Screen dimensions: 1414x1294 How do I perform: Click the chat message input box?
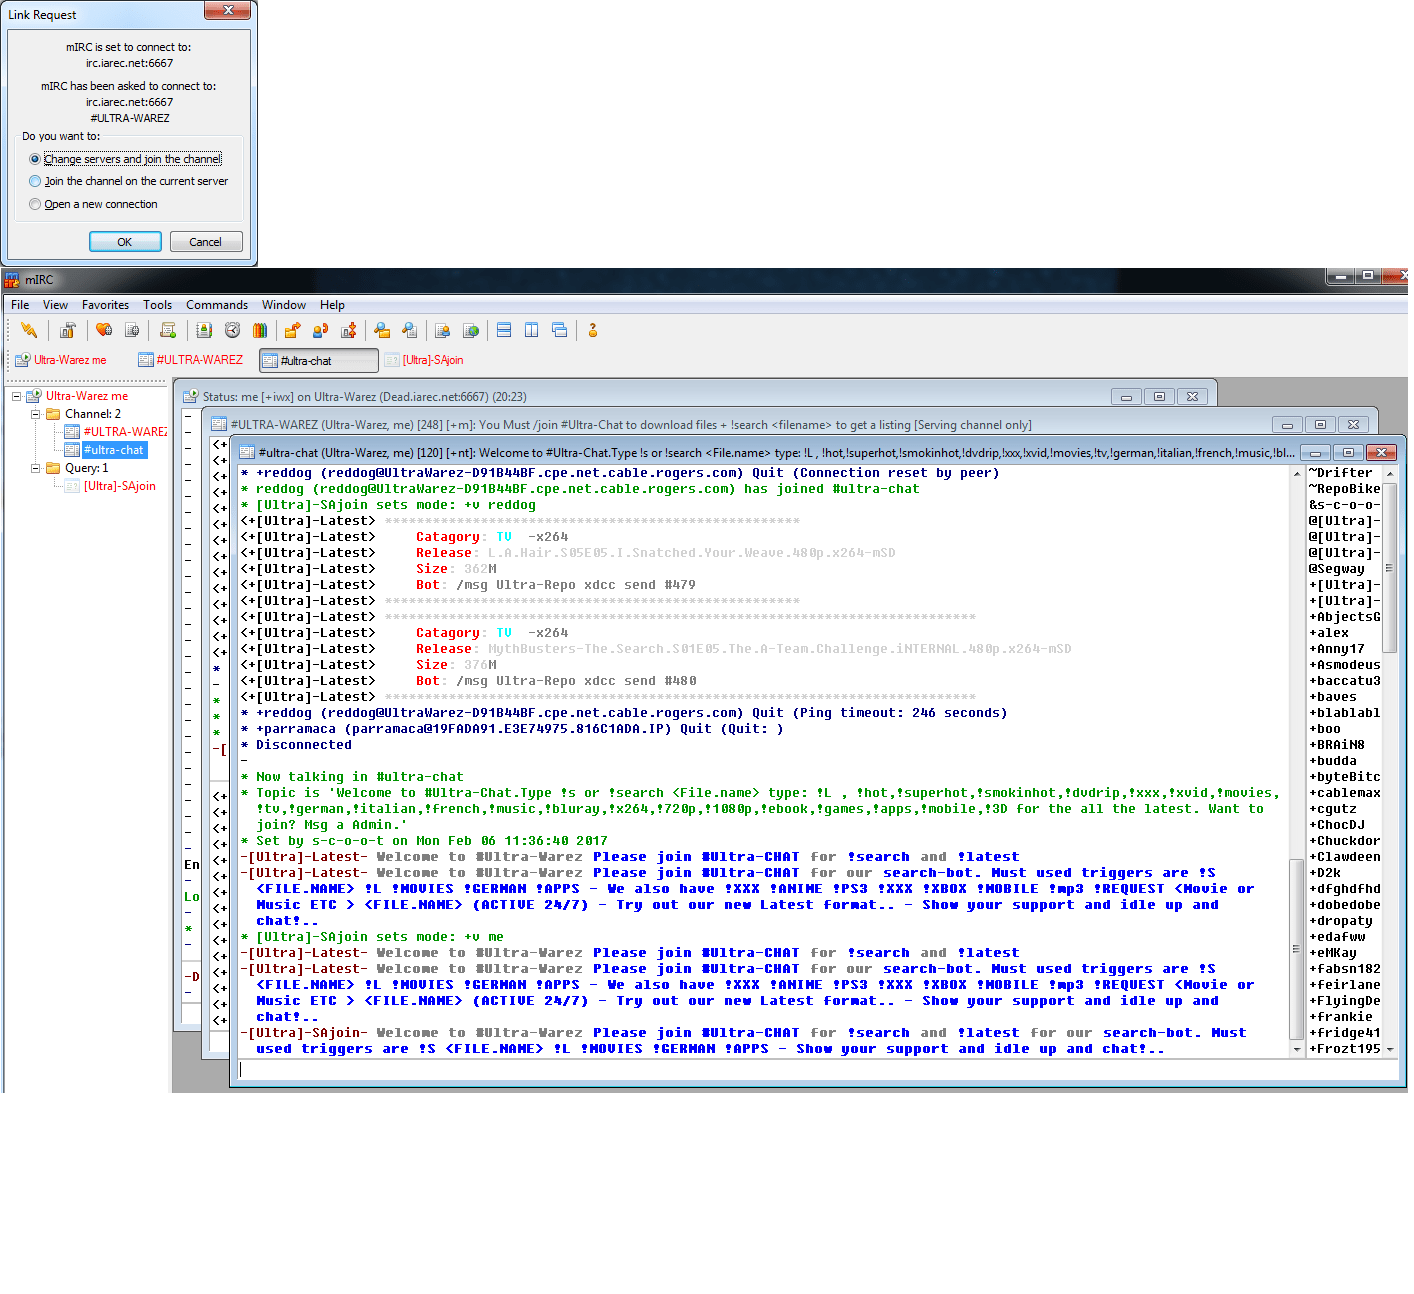point(818,1069)
